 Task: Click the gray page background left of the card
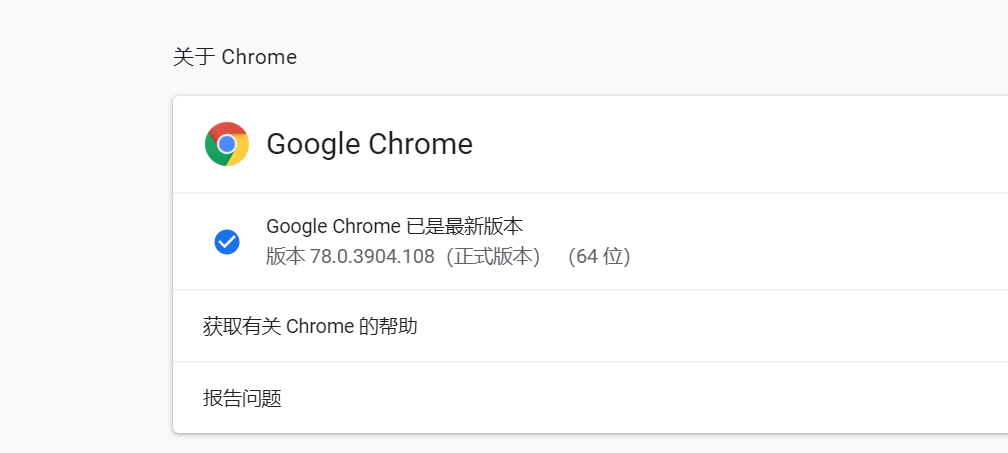coord(86,257)
